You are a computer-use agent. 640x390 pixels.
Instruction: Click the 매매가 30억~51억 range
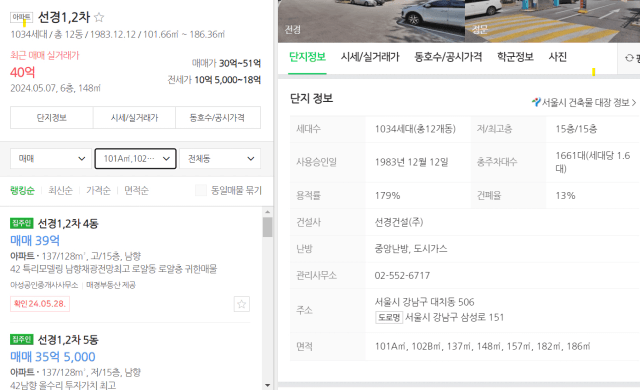(227, 63)
